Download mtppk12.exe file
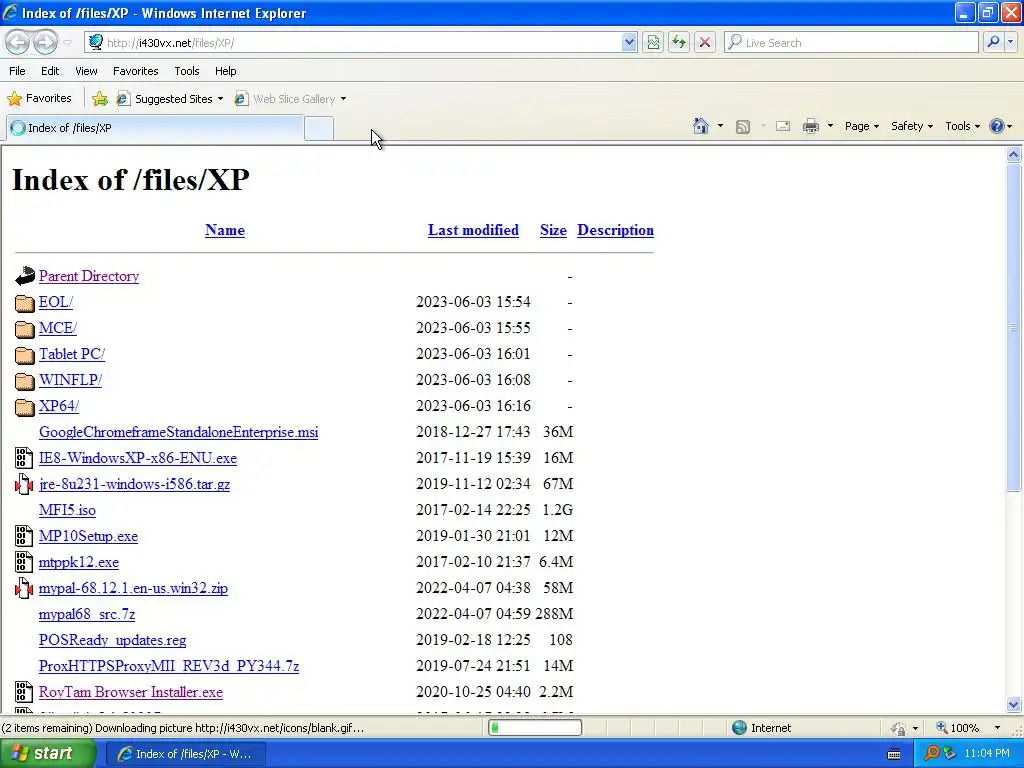Screen dimensions: 1024x768 tap(79, 562)
